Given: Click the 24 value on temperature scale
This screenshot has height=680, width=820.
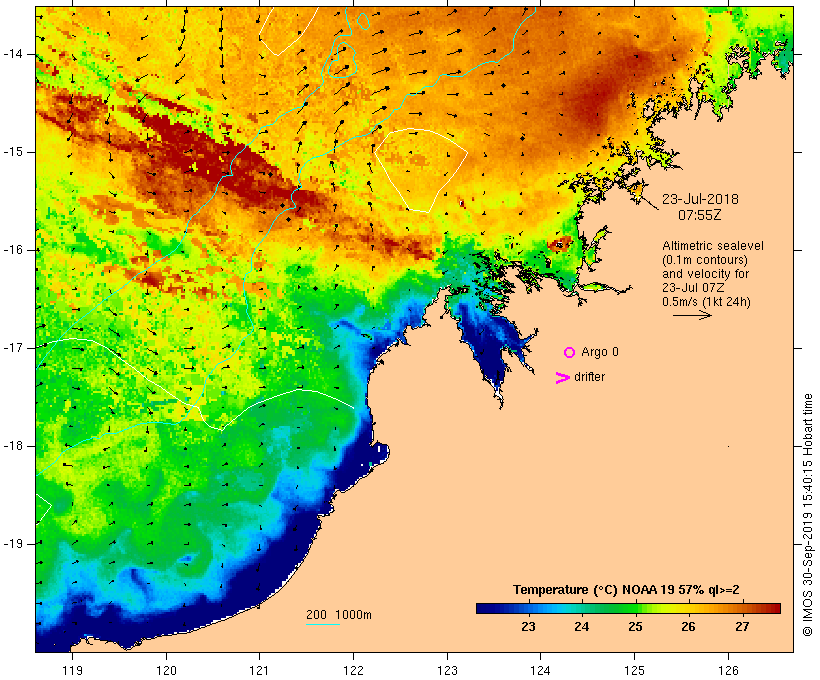Looking at the screenshot, I should coord(582,627).
